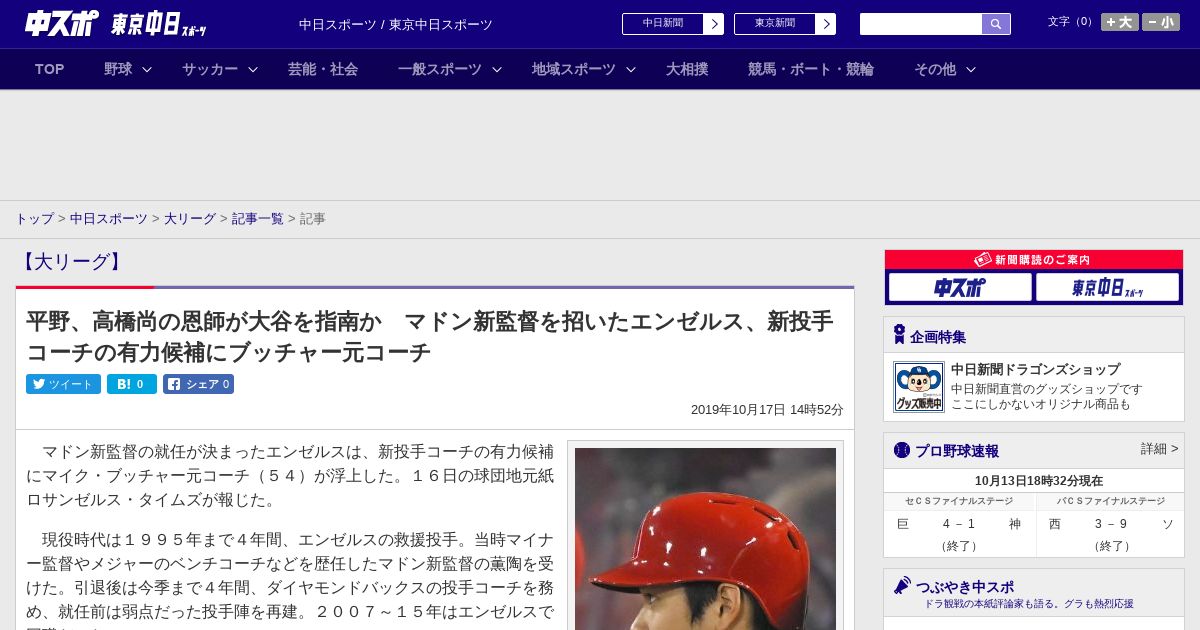The image size is (1200, 630).
Task: Click 新聞購読のご案内 banner header
Action: coord(1034,259)
